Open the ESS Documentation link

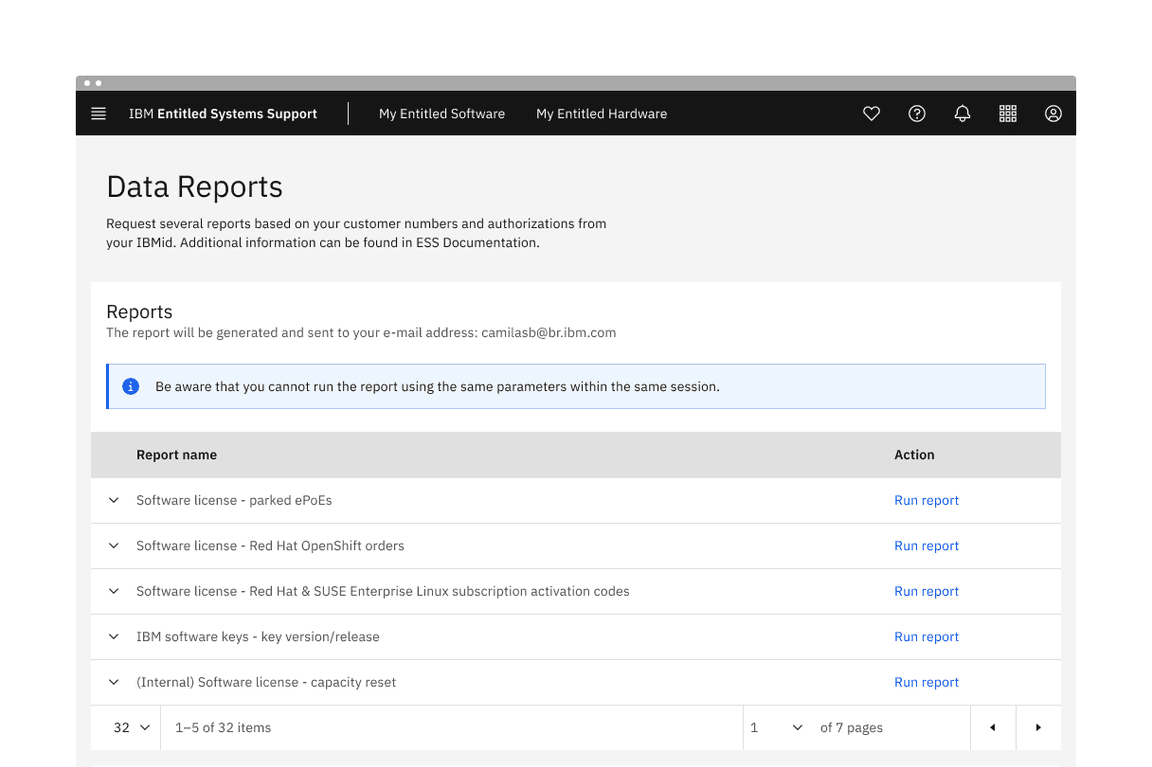coord(476,242)
